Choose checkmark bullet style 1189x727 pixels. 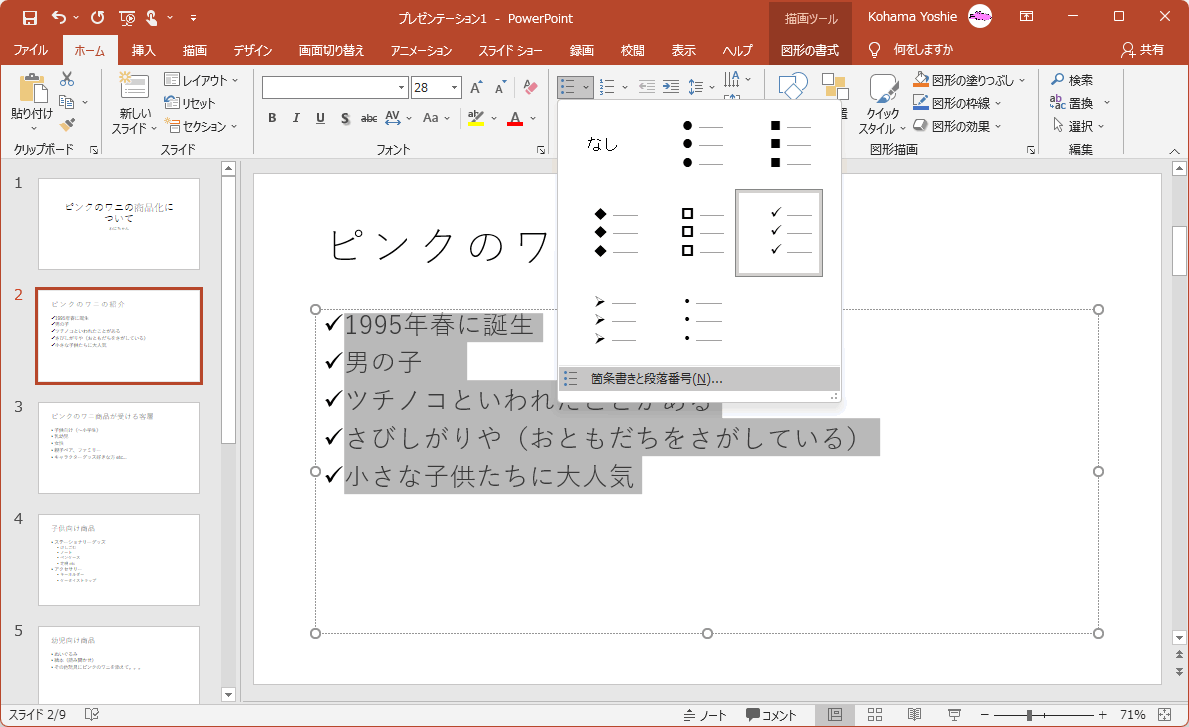click(779, 233)
